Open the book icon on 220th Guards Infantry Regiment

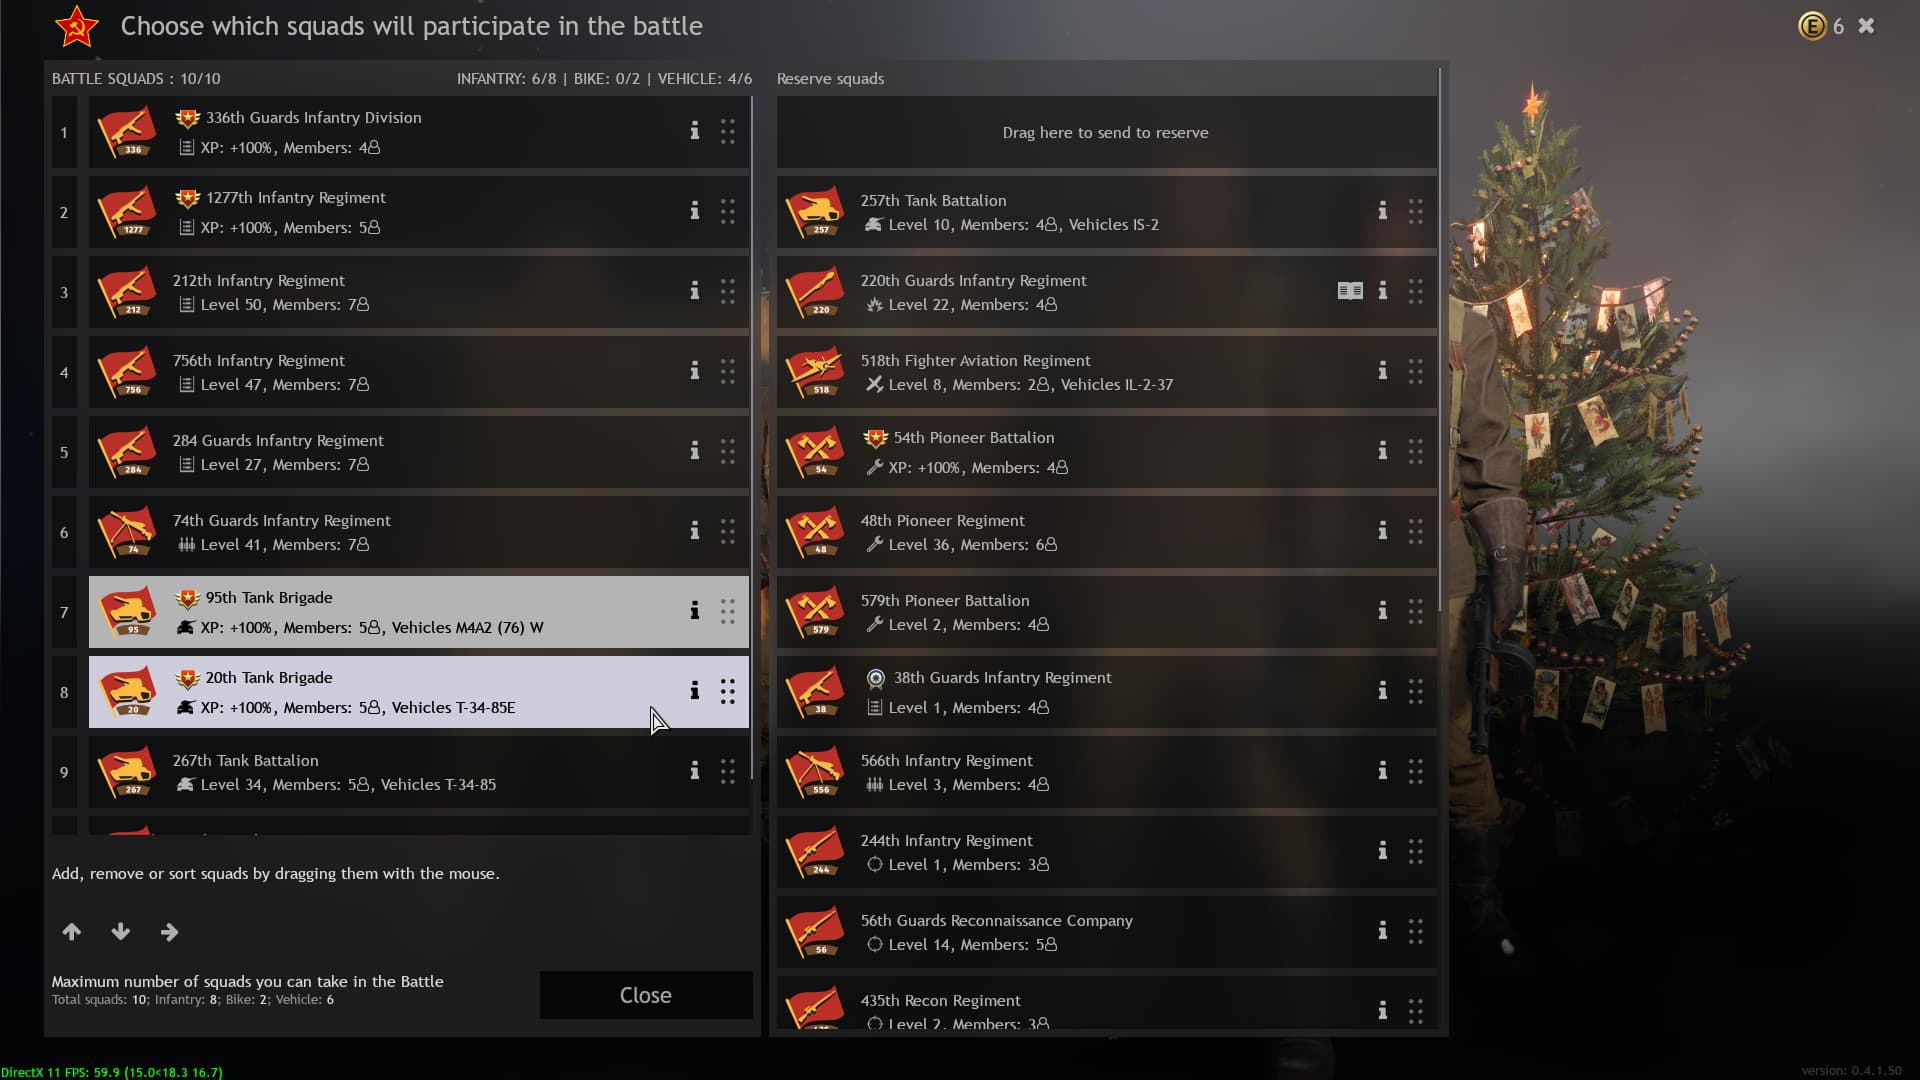click(x=1350, y=291)
